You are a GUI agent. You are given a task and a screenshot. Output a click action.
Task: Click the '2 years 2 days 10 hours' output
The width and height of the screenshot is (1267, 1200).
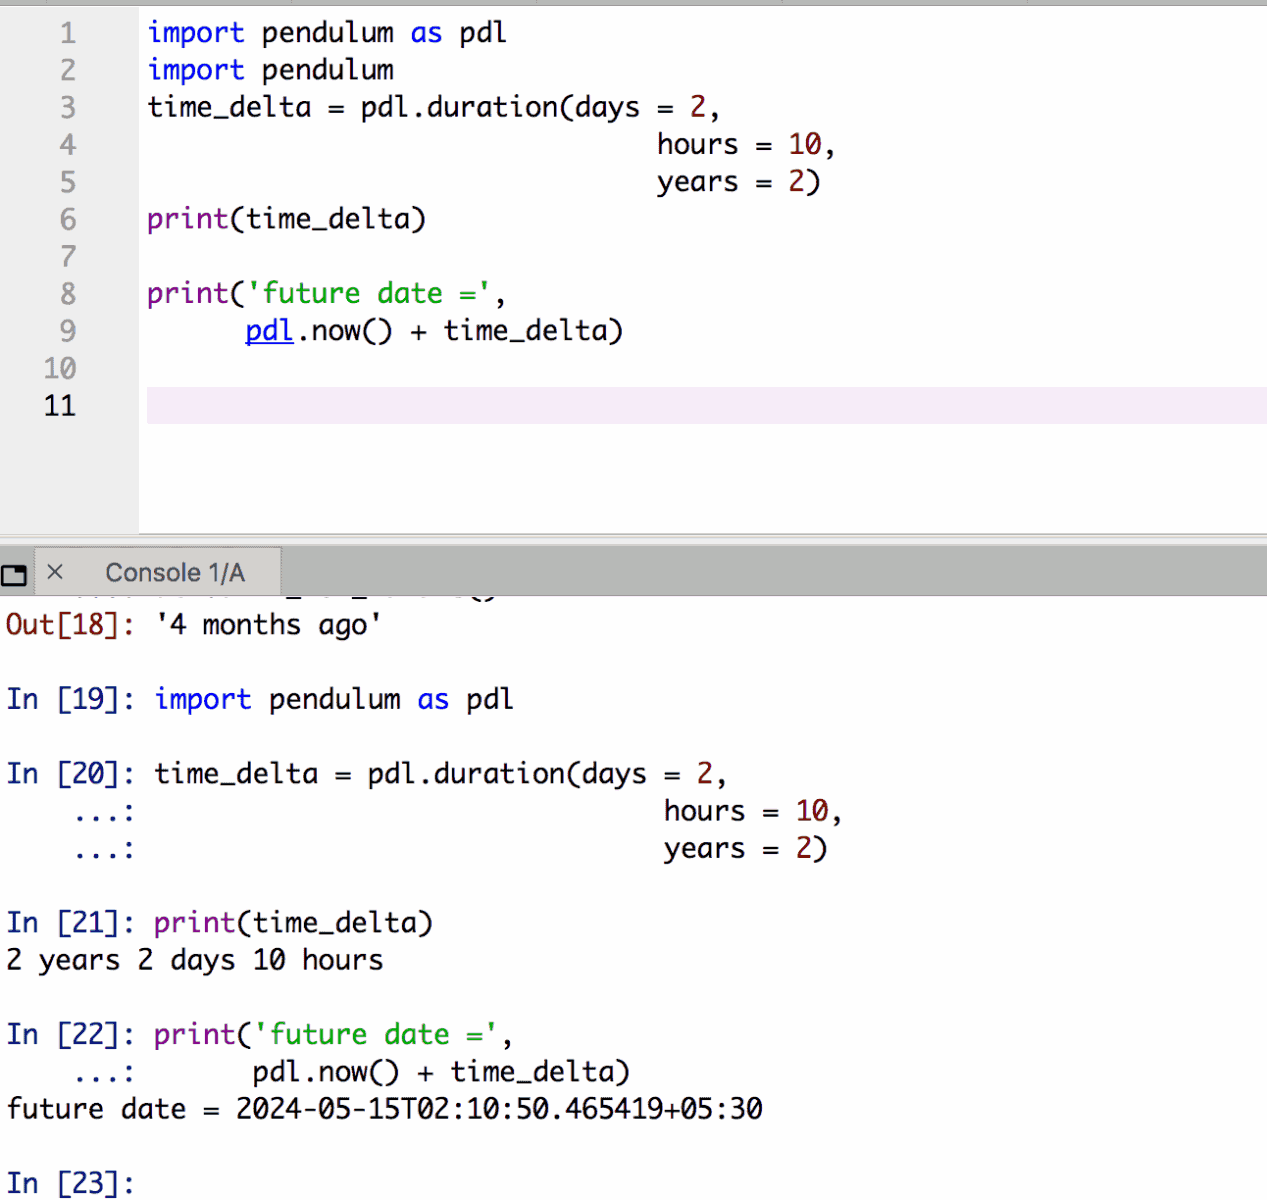coord(195,960)
